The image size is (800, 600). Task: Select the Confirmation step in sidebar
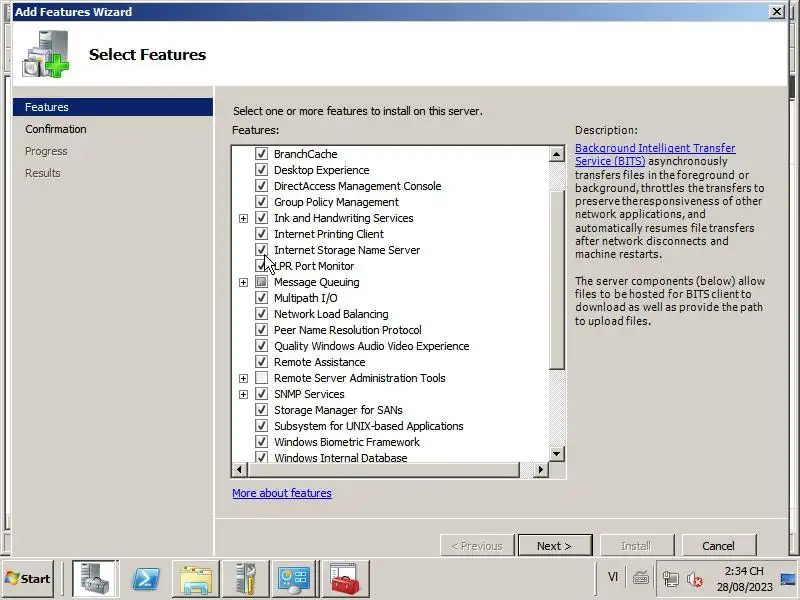point(56,129)
